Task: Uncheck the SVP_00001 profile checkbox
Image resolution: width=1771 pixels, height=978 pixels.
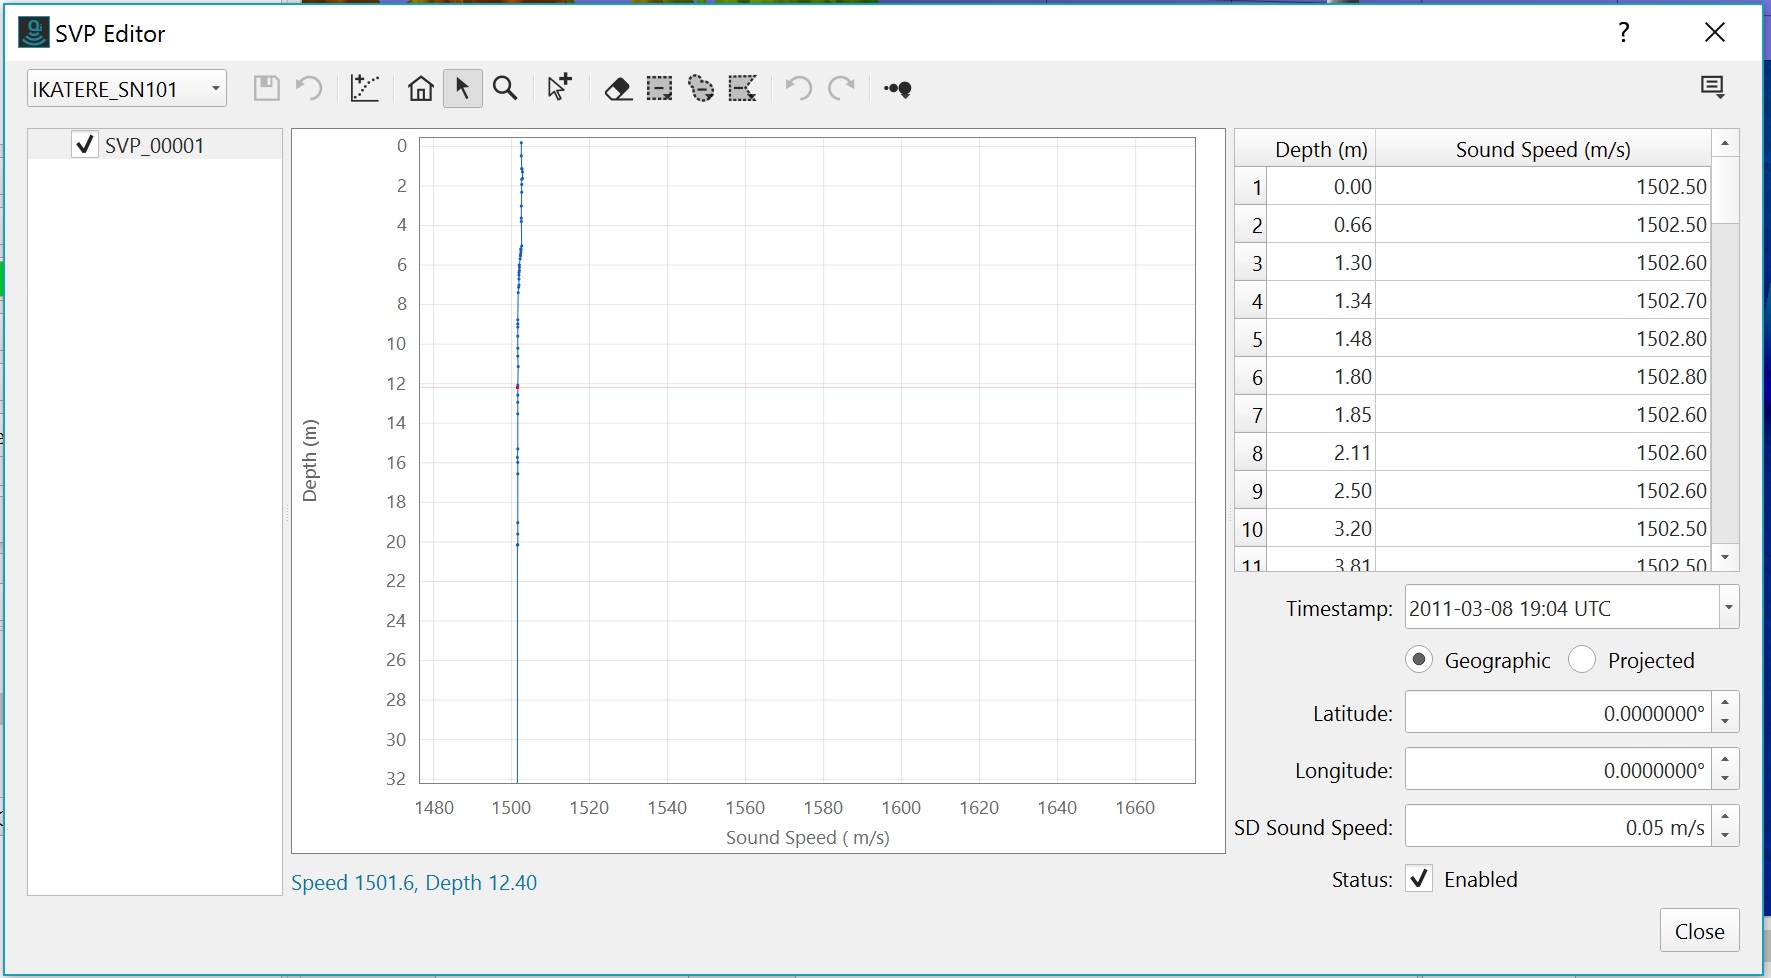Action: [85, 145]
